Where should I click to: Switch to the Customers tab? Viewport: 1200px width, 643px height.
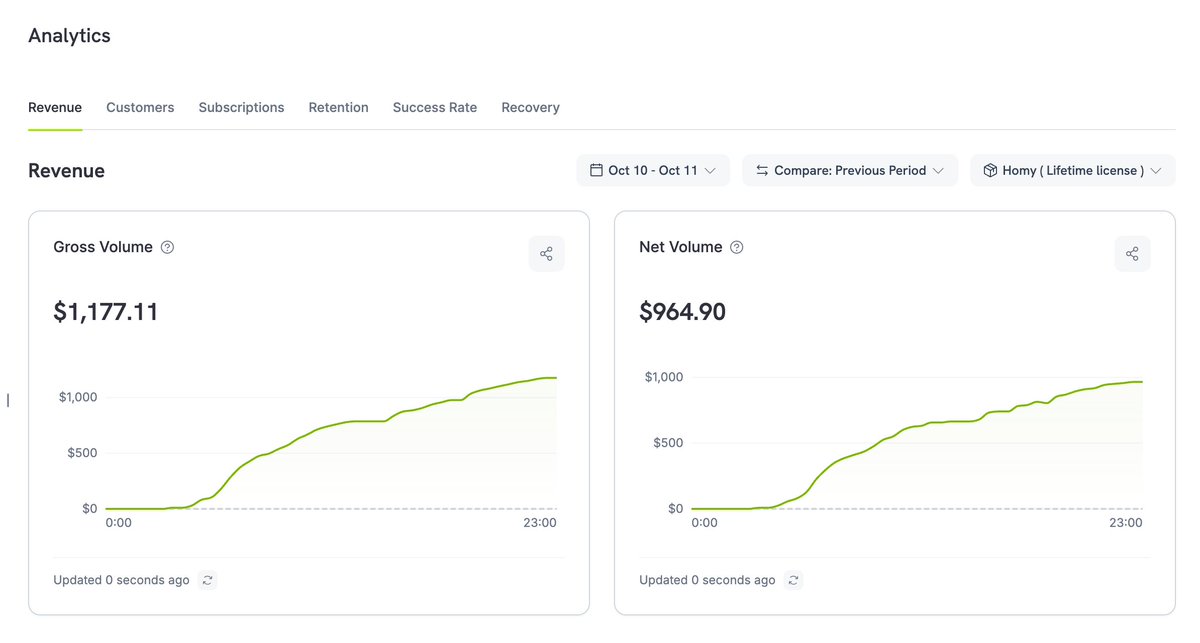click(x=140, y=107)
